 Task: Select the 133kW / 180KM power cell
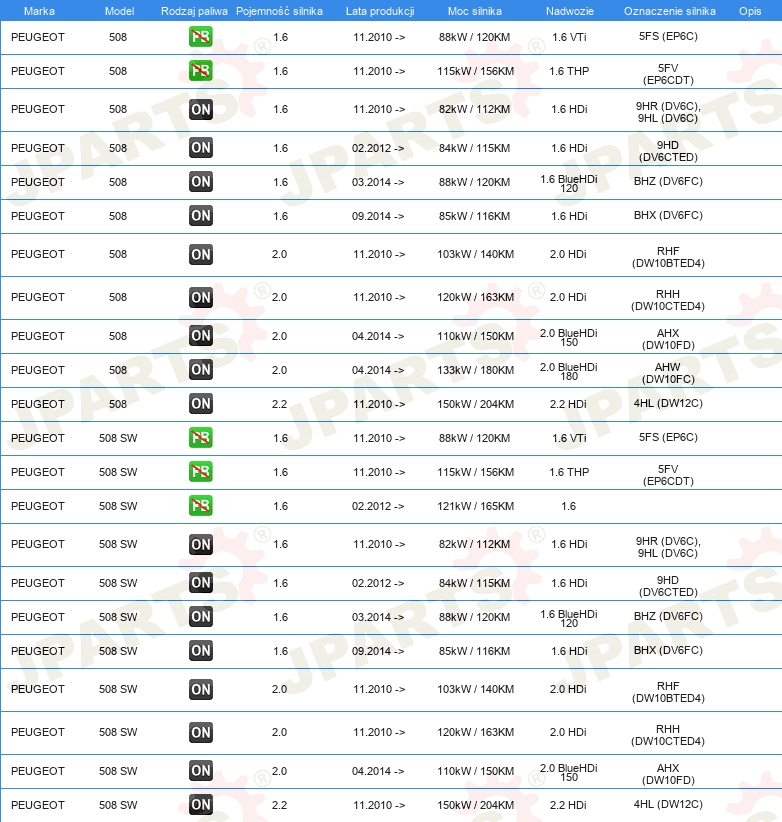coord(476,370)
